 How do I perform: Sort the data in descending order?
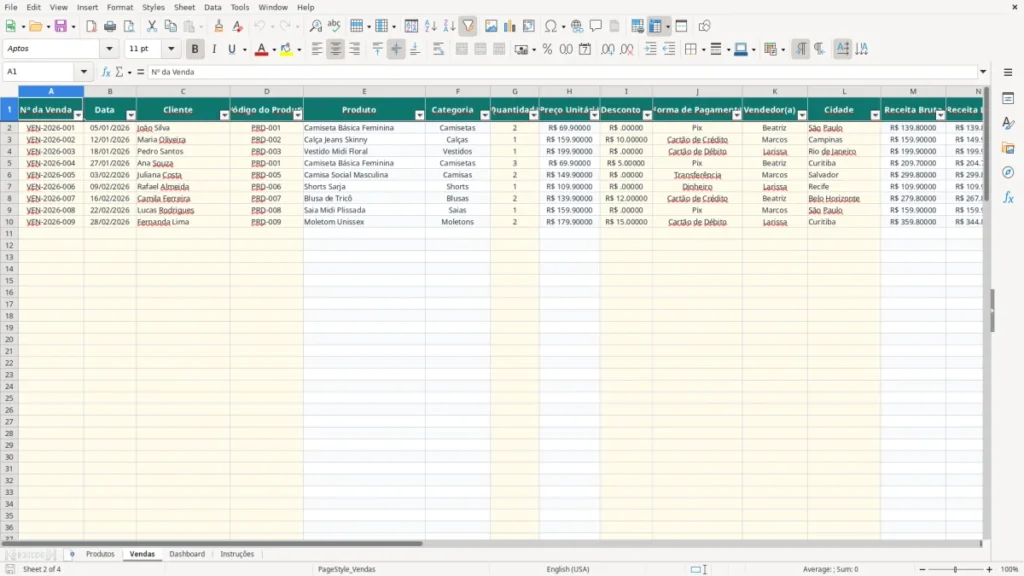click(x=449, y=26)
